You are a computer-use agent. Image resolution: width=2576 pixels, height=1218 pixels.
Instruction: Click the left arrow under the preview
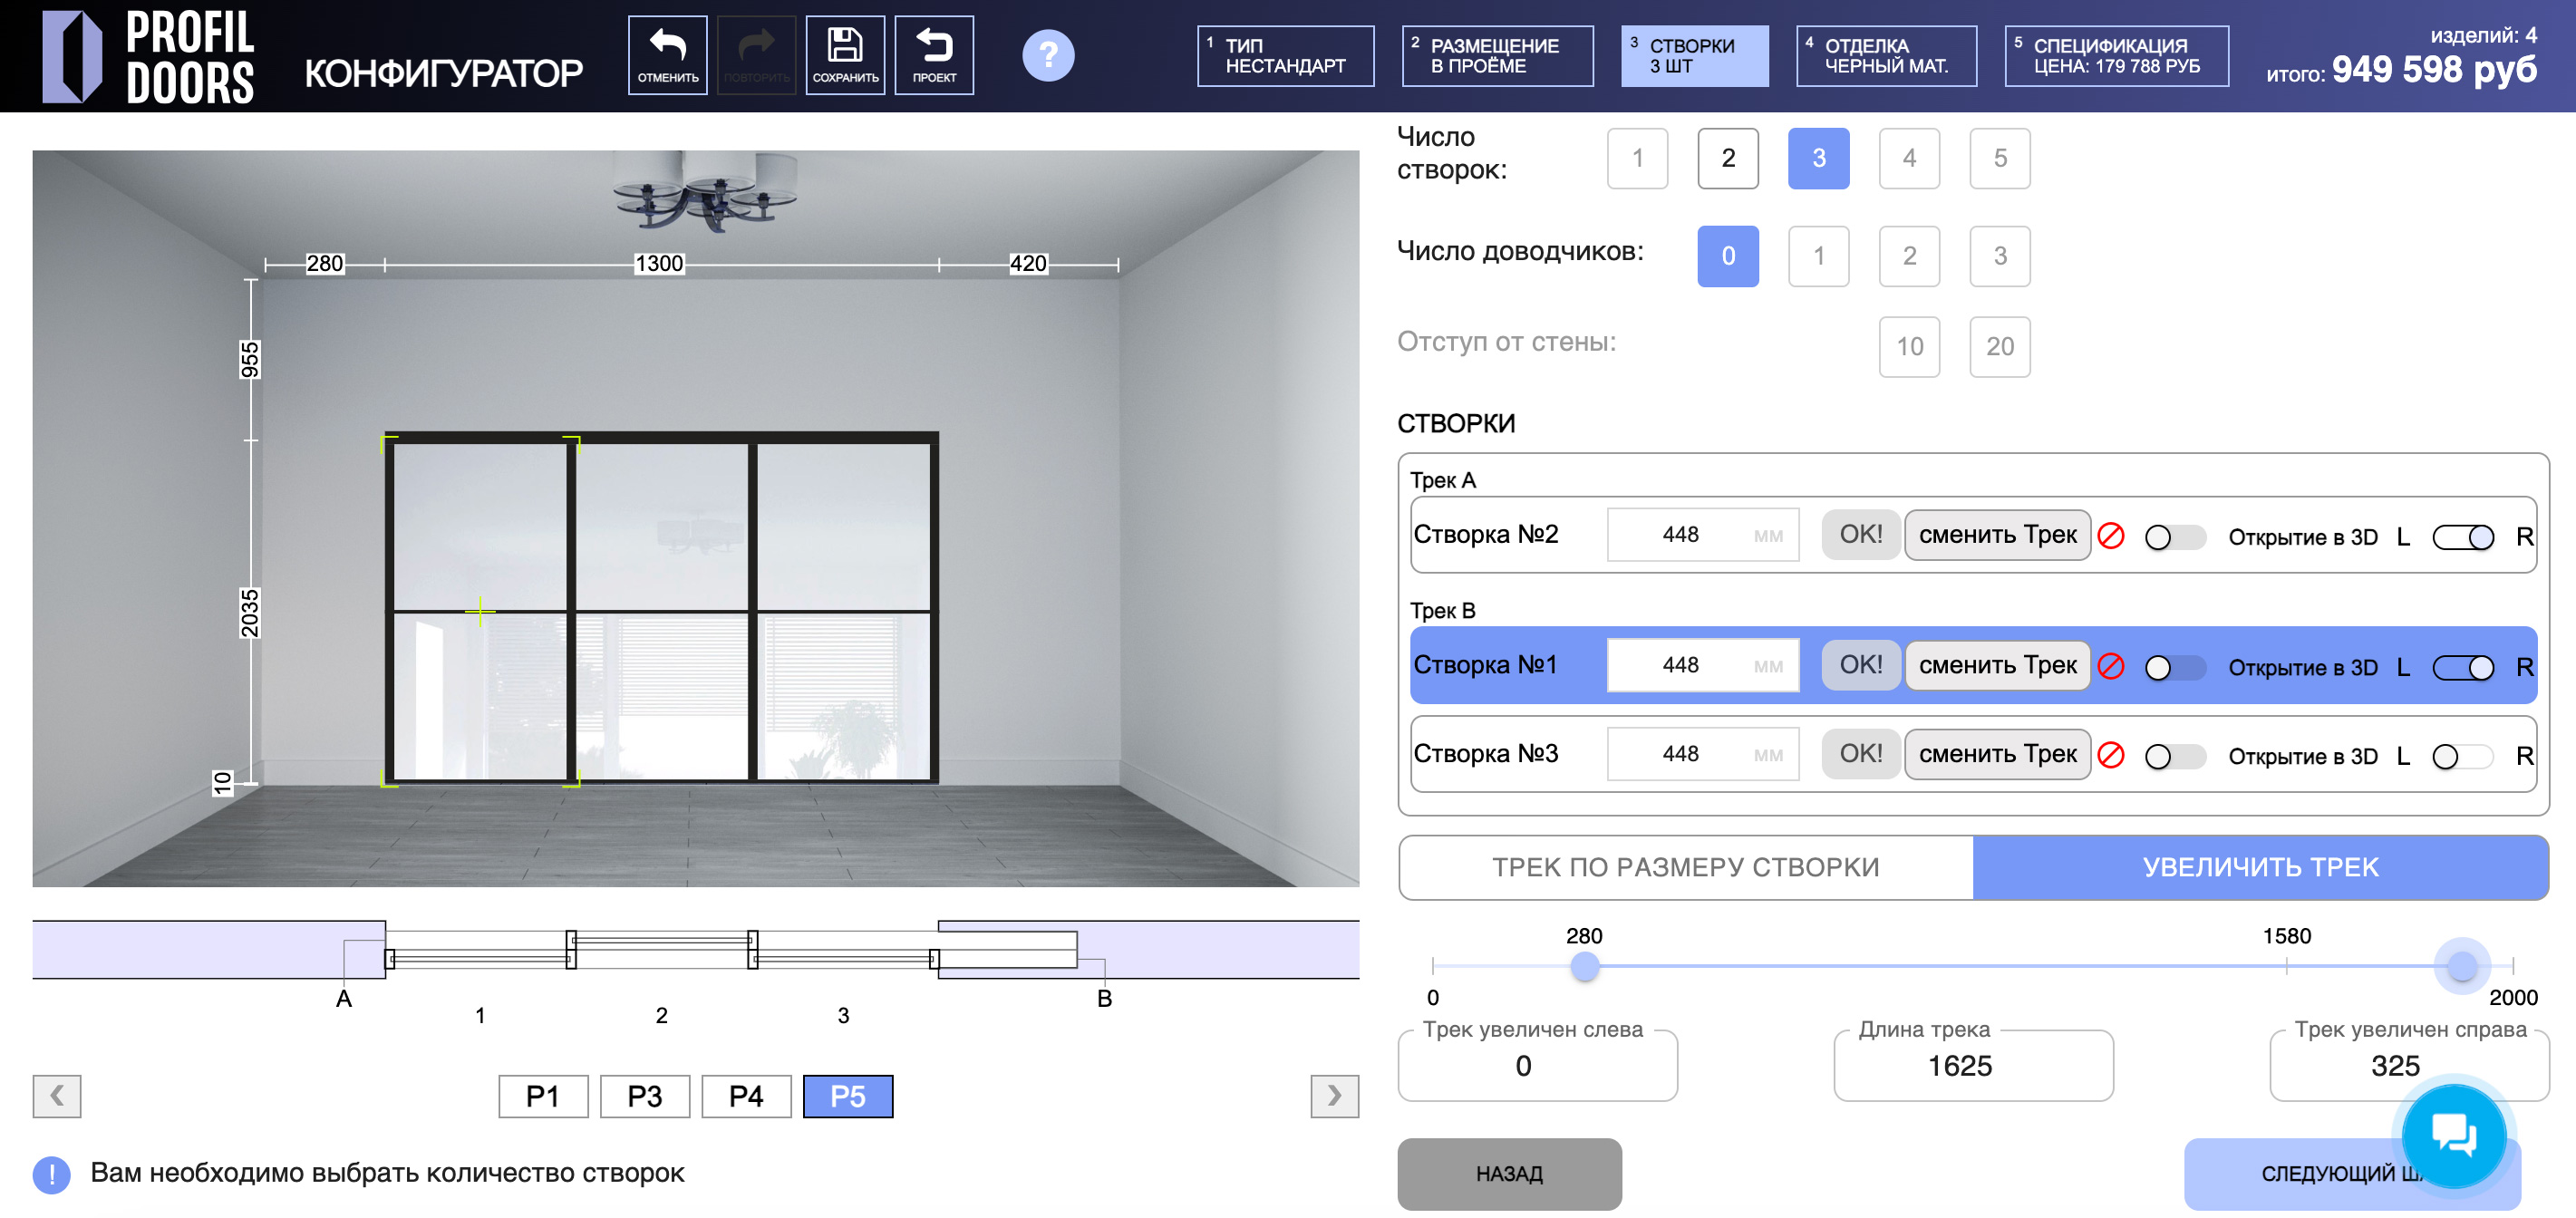[57, 1096]
